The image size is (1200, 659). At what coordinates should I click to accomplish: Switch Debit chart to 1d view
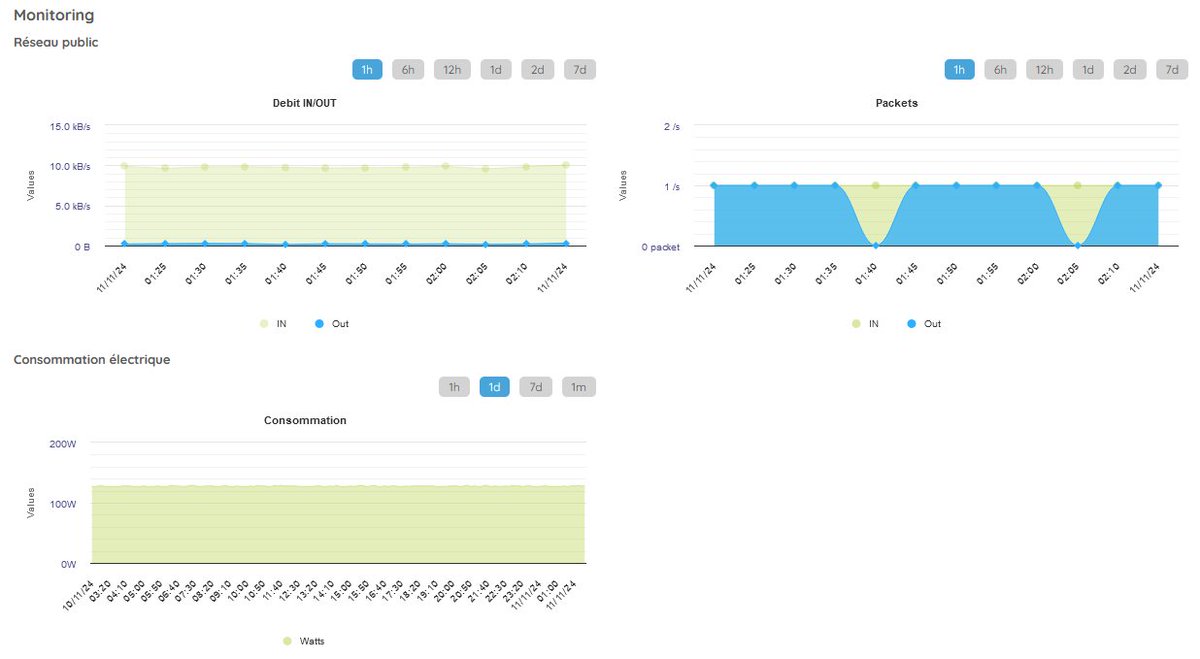495,69
